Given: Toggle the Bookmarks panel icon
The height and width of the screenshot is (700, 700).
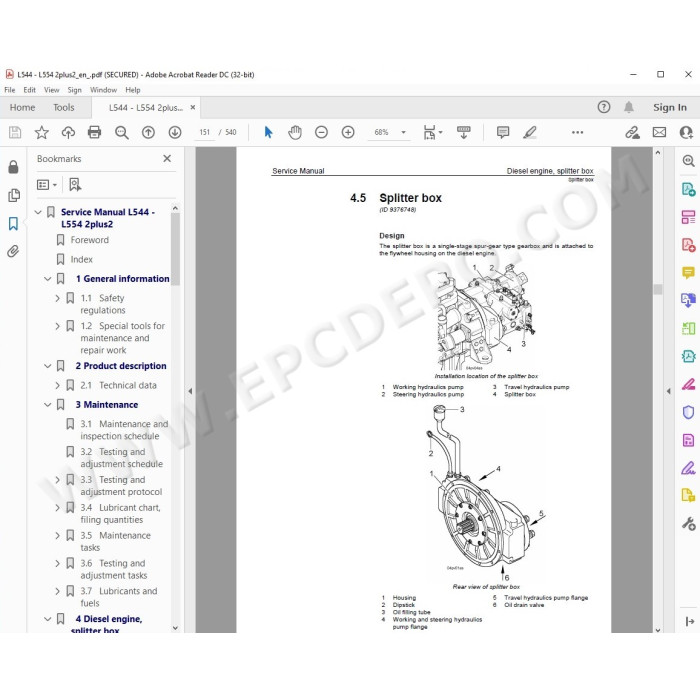Looking at the screenshot, I should 13,224.
